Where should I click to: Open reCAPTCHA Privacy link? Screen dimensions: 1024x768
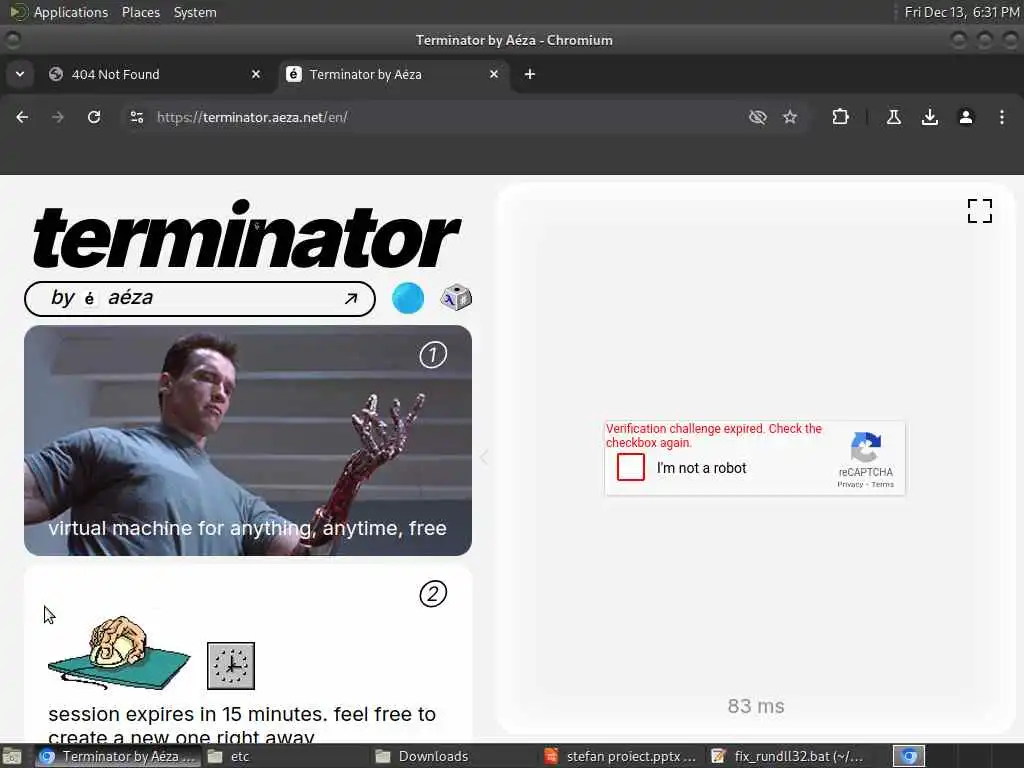(850, 485)
